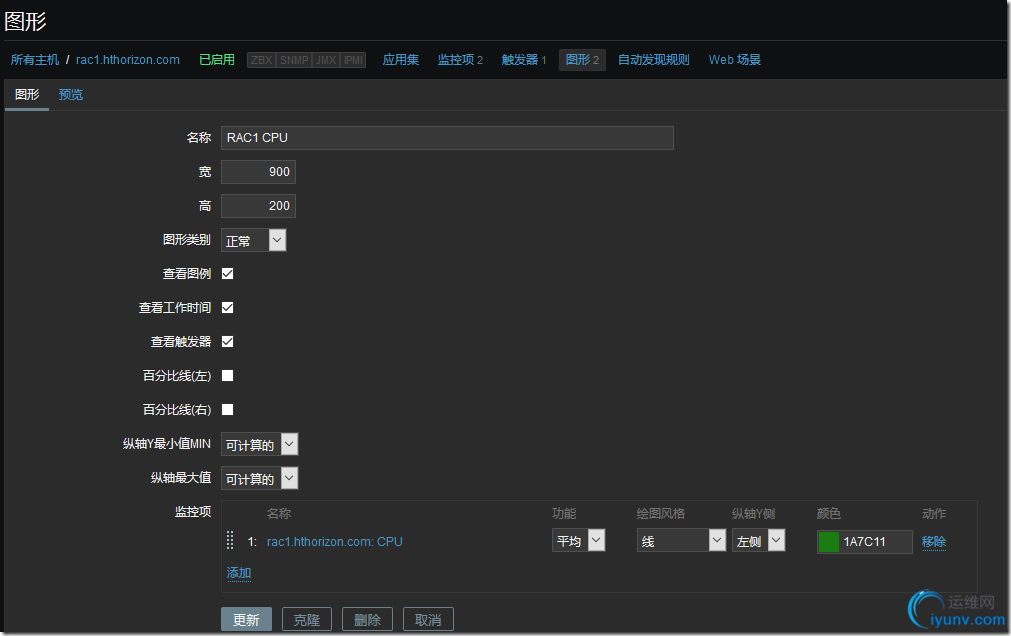This screenshot has height=636, width=1011.
Task: Click the 名称 field containing RAC1 CPU
Action: click(x=447, y=138)
